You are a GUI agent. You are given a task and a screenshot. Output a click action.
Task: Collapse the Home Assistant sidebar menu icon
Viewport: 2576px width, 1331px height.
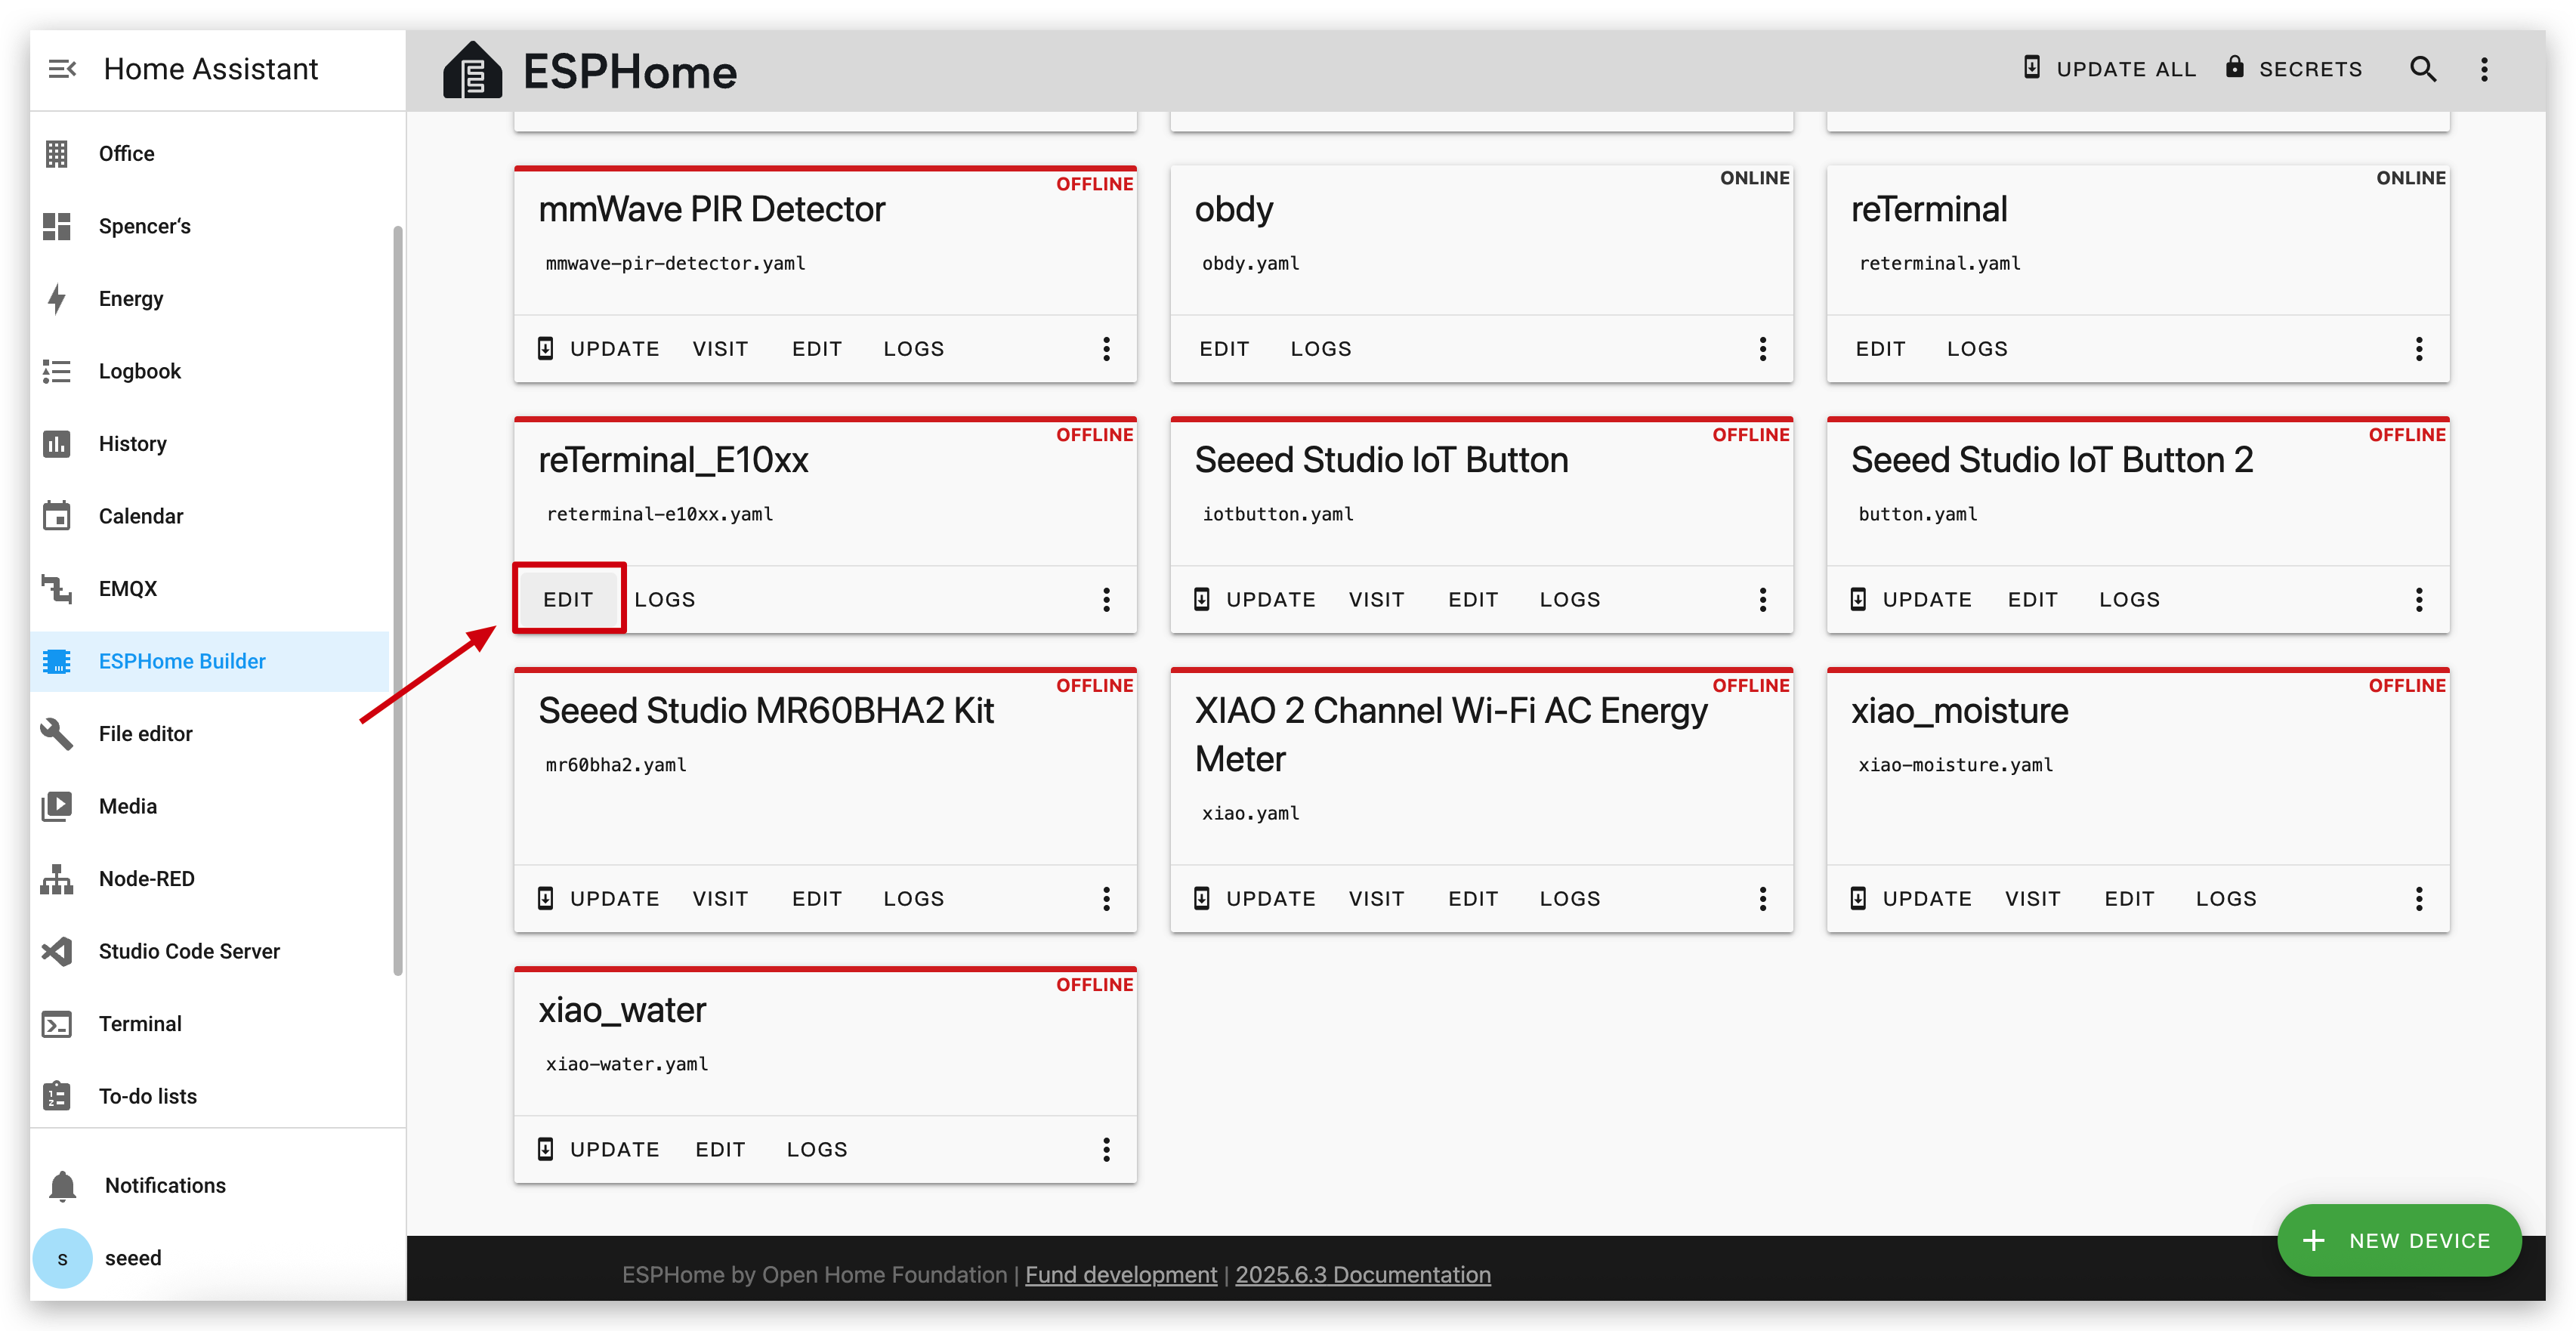(x=62, y=69)
